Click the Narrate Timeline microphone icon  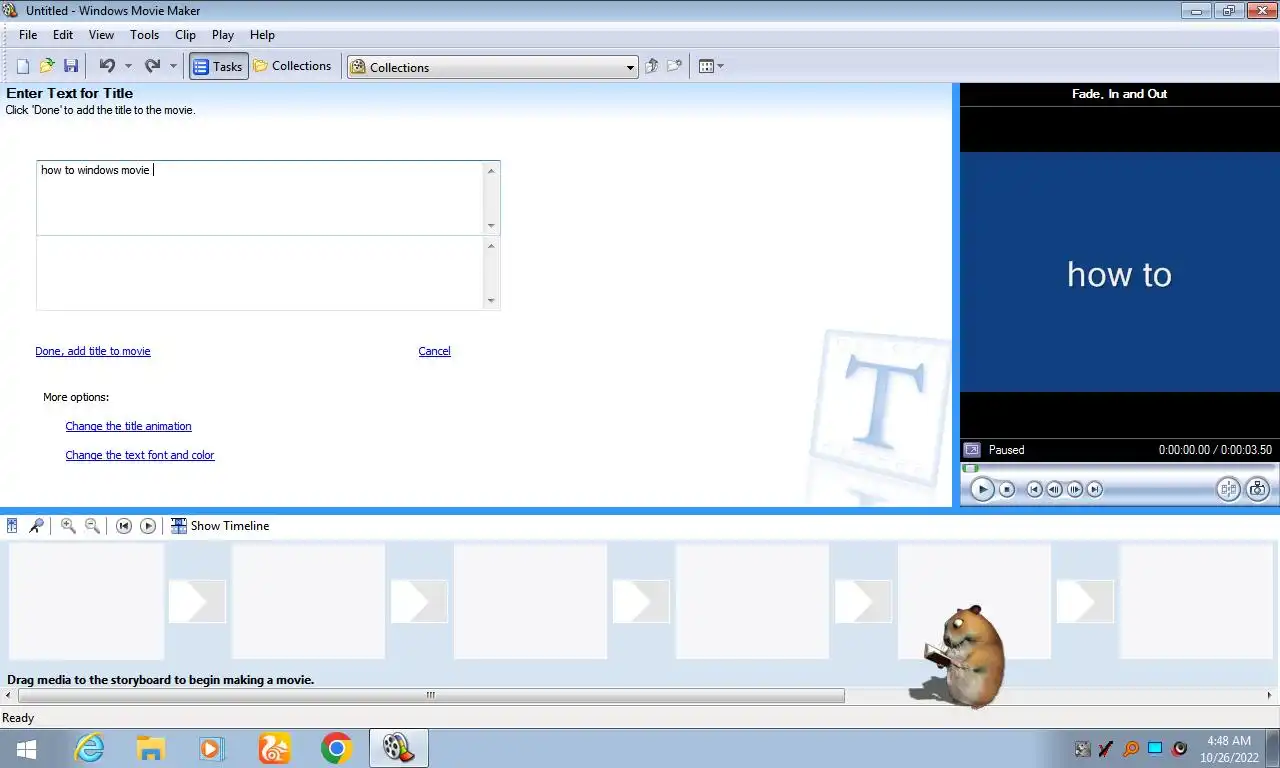36,526
